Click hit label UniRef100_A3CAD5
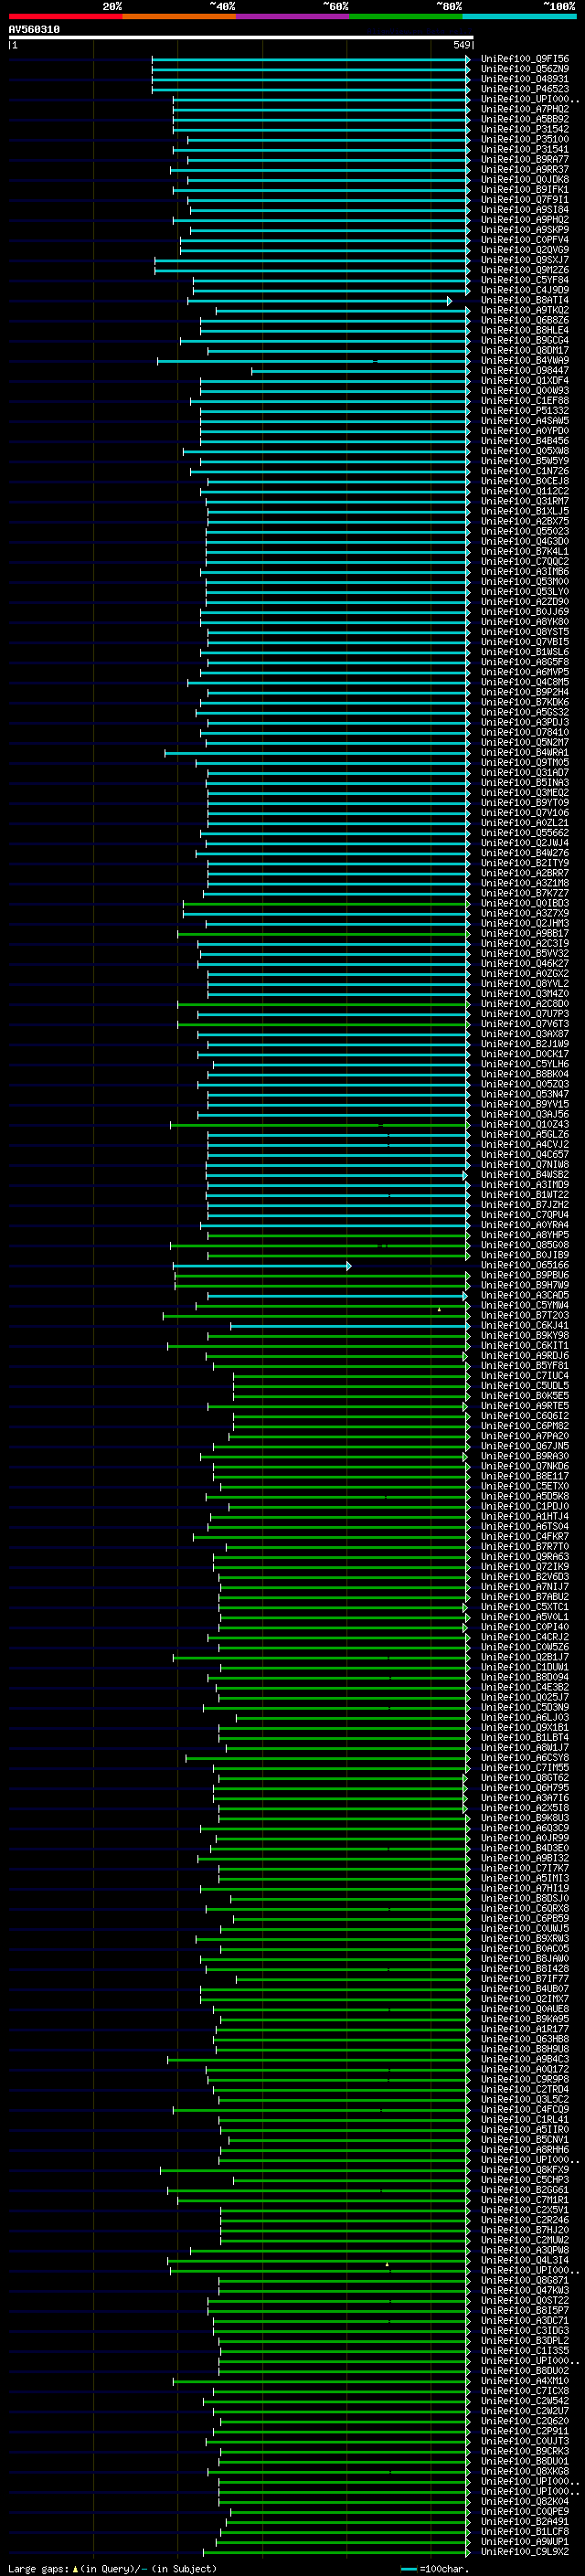 pos(524,1296)
